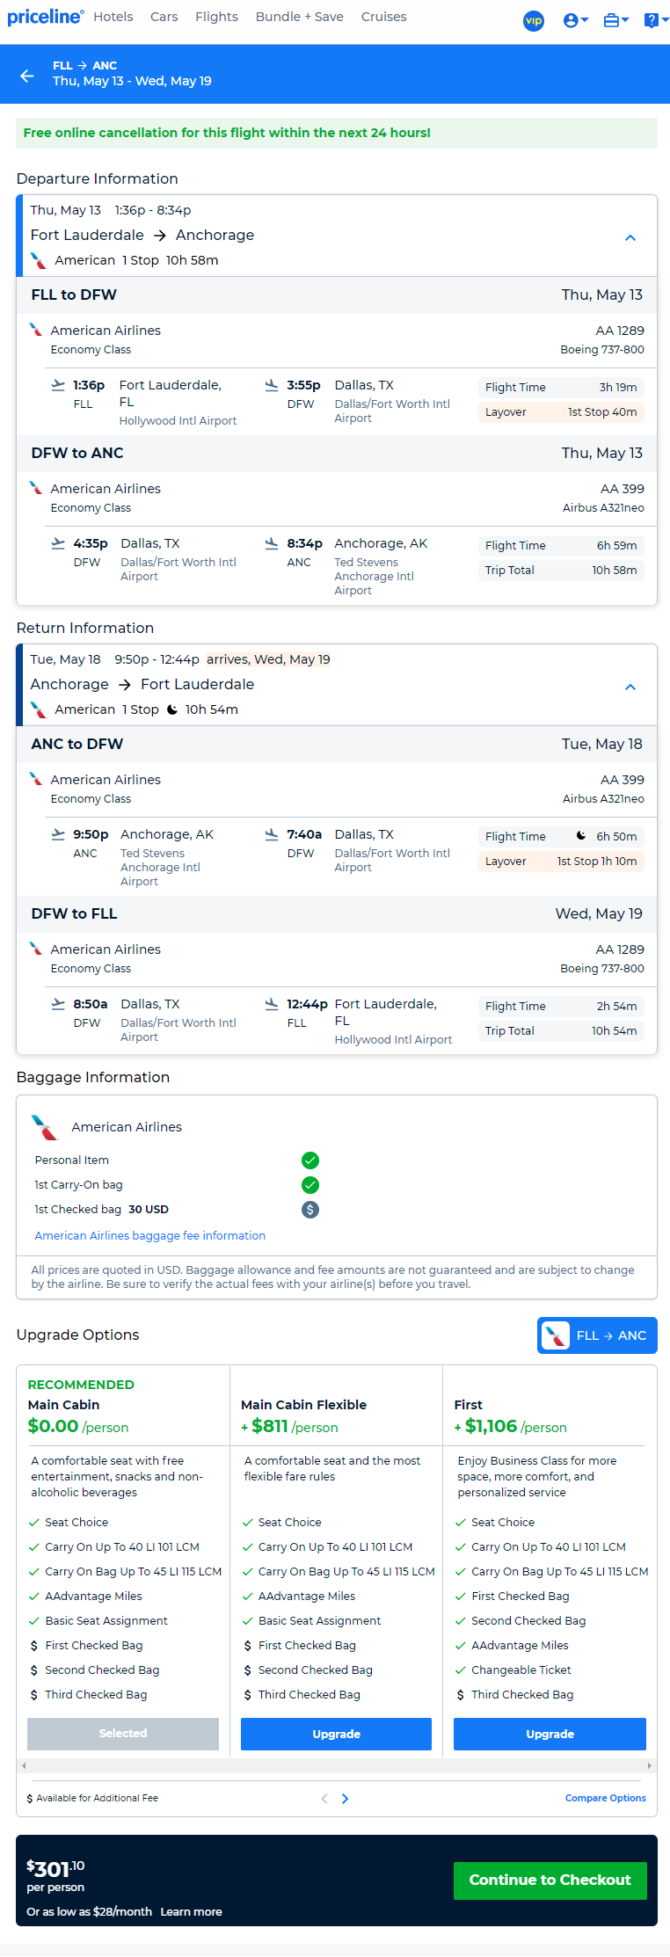Open the Compare Options link

click(x=605, y=1798)
